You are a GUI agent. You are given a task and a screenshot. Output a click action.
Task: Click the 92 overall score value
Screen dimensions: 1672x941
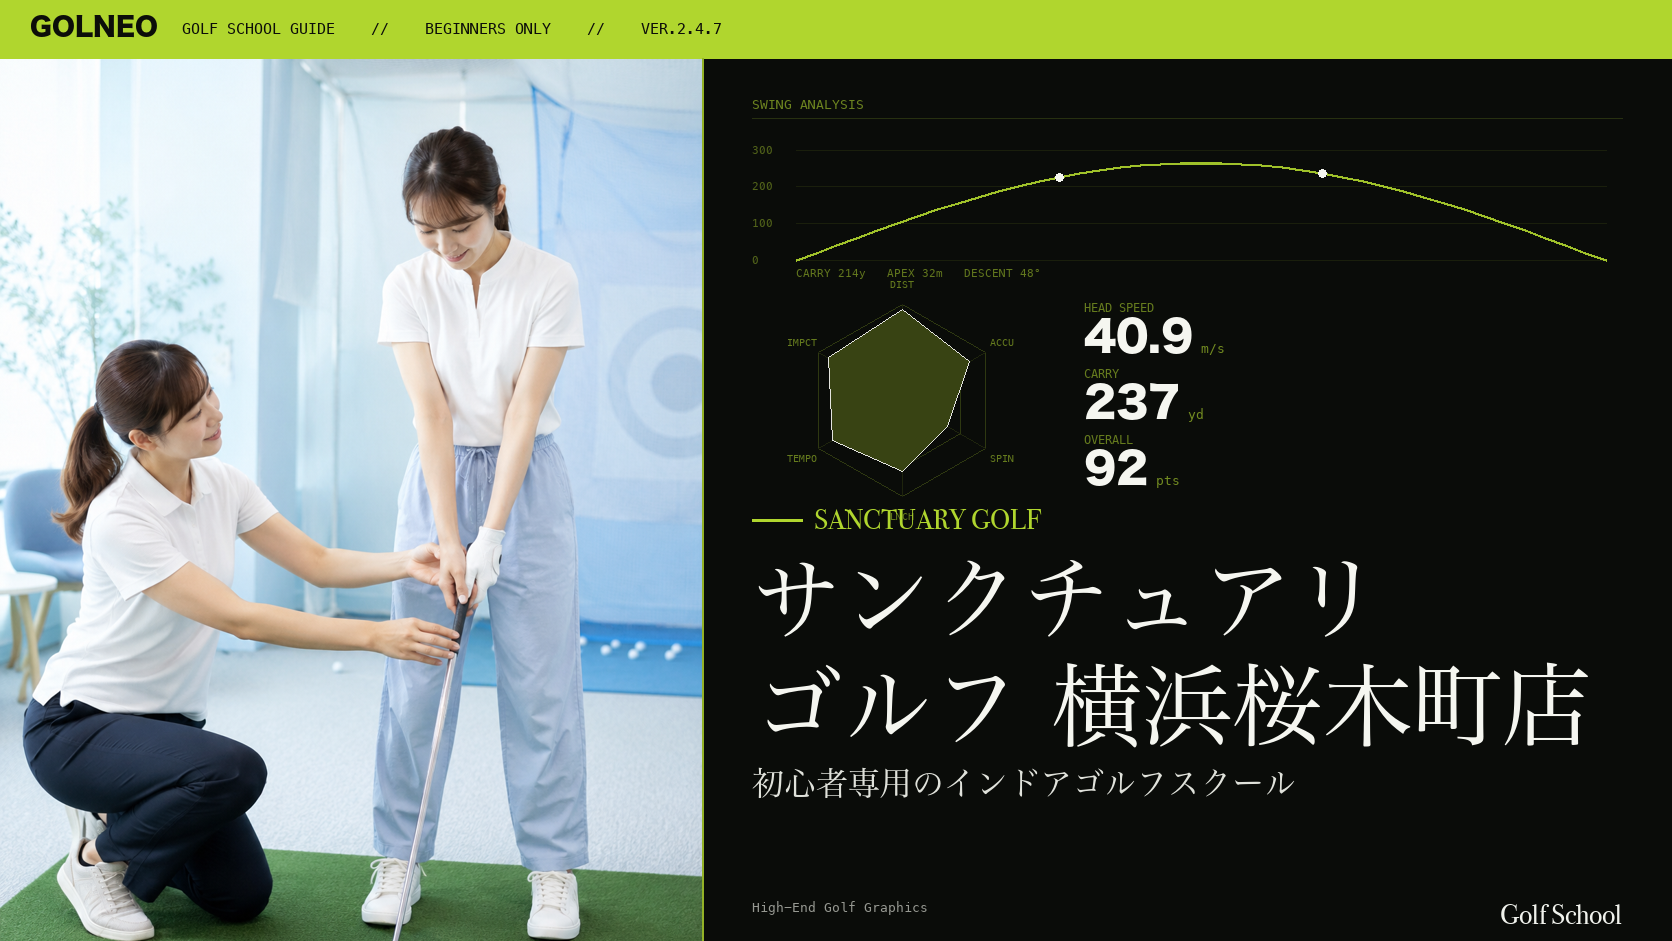(1115, 468)
